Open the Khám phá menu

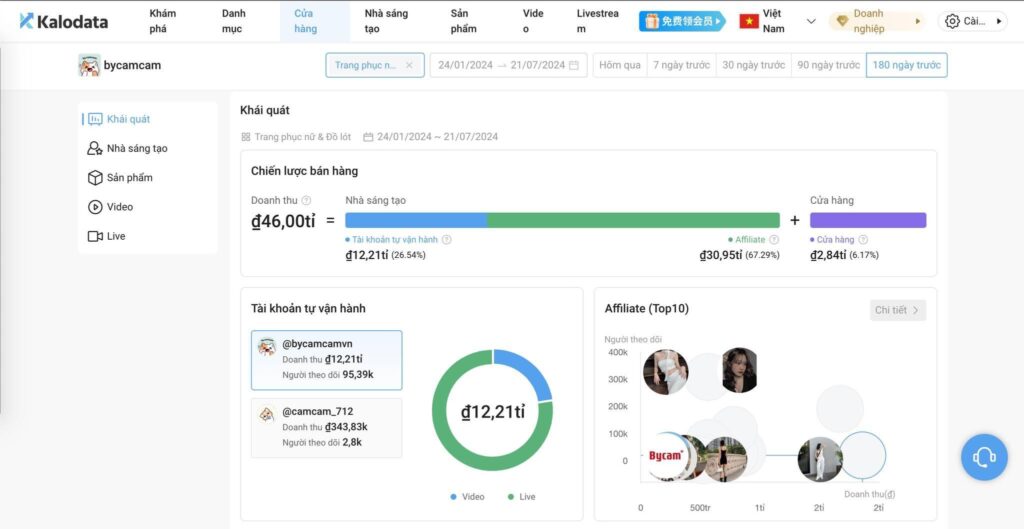[163, 21]
